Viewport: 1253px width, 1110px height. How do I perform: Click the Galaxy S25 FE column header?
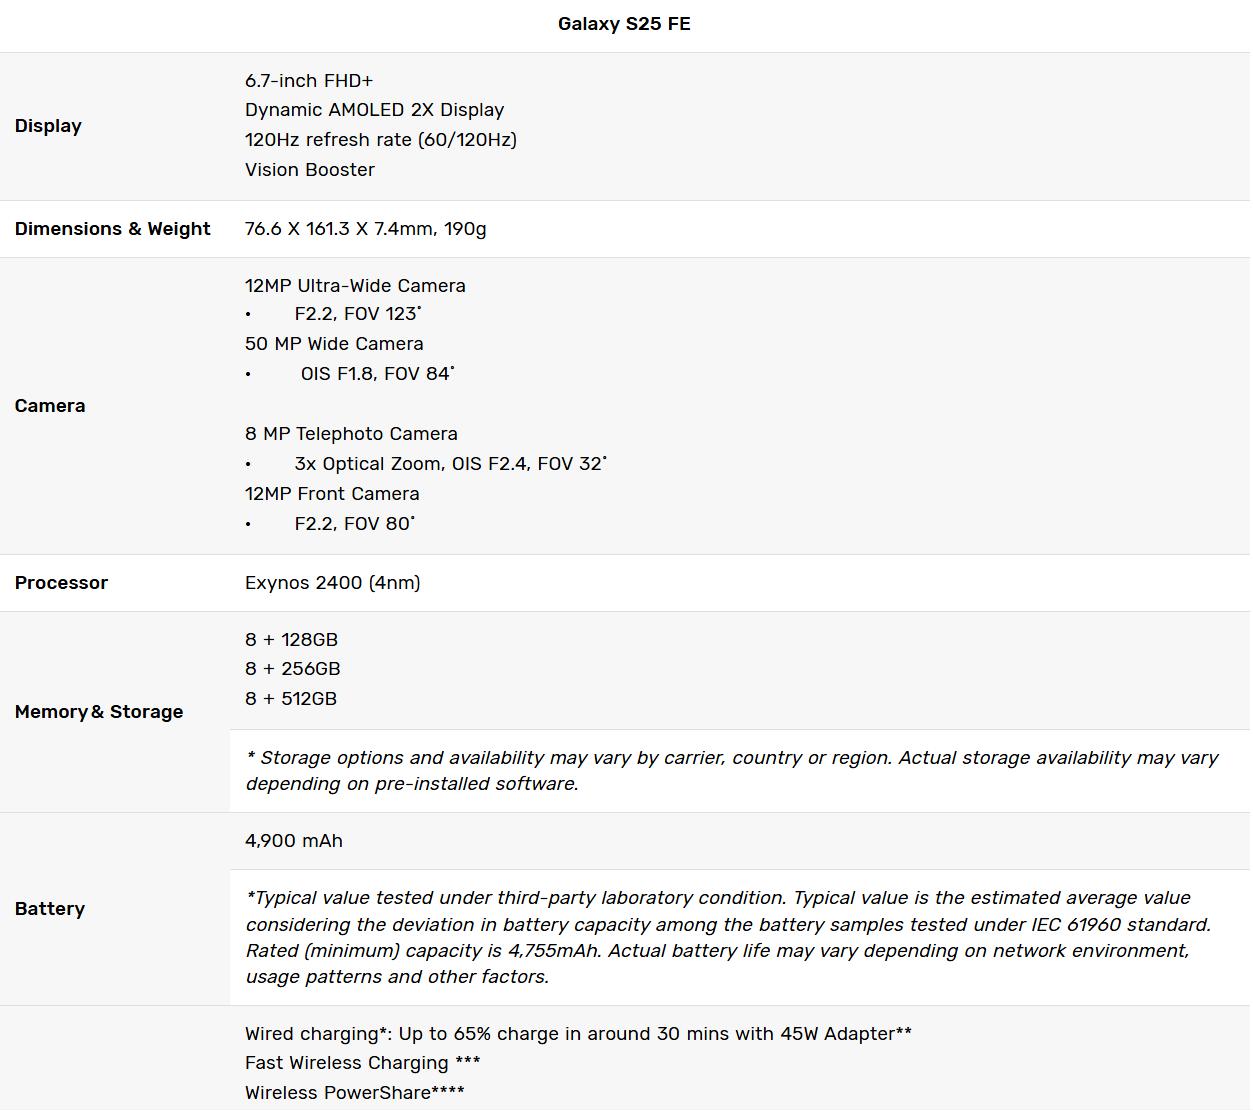[624, 24]
